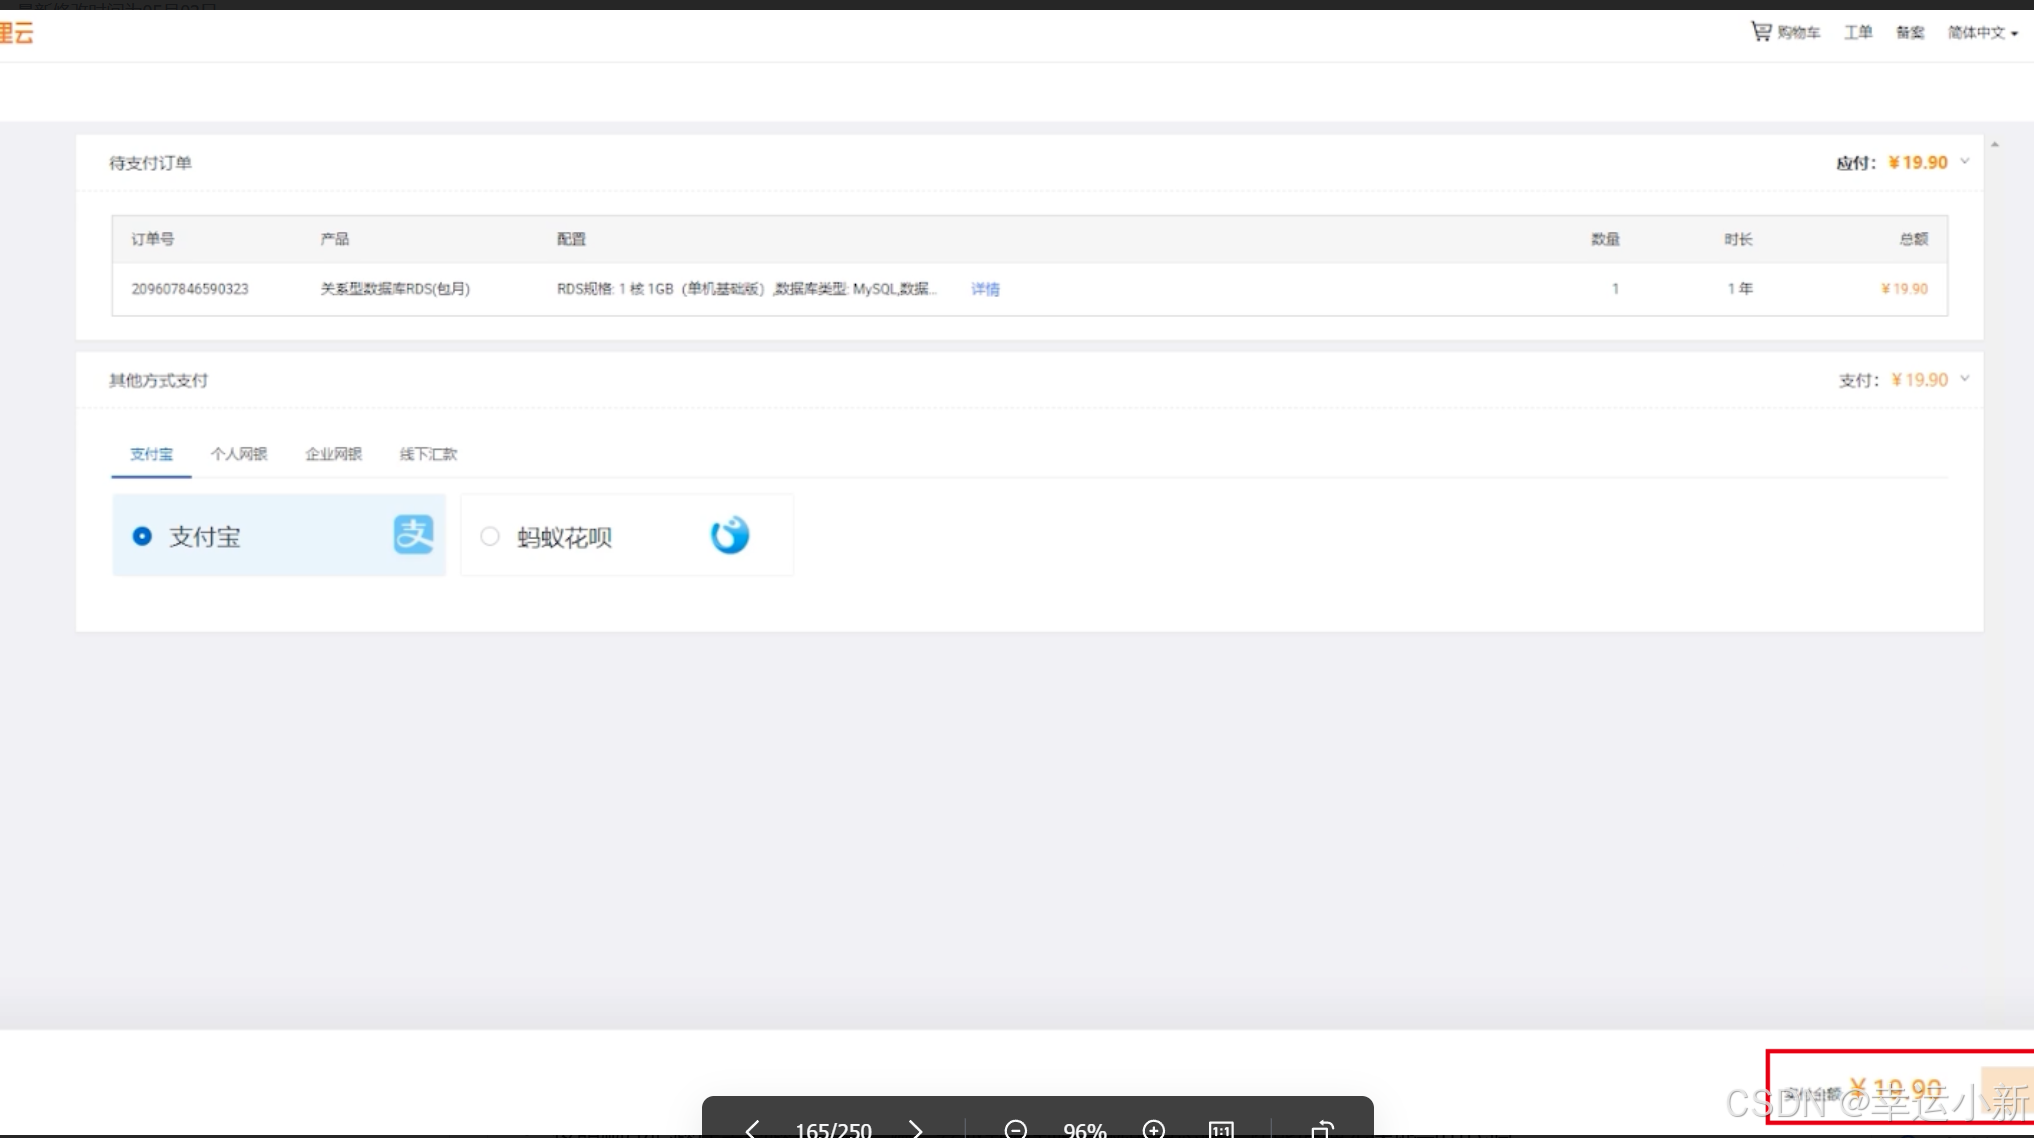Collapse the 支付 other payment section
Screen dimensions: 2034x1138
(1965, 379)
